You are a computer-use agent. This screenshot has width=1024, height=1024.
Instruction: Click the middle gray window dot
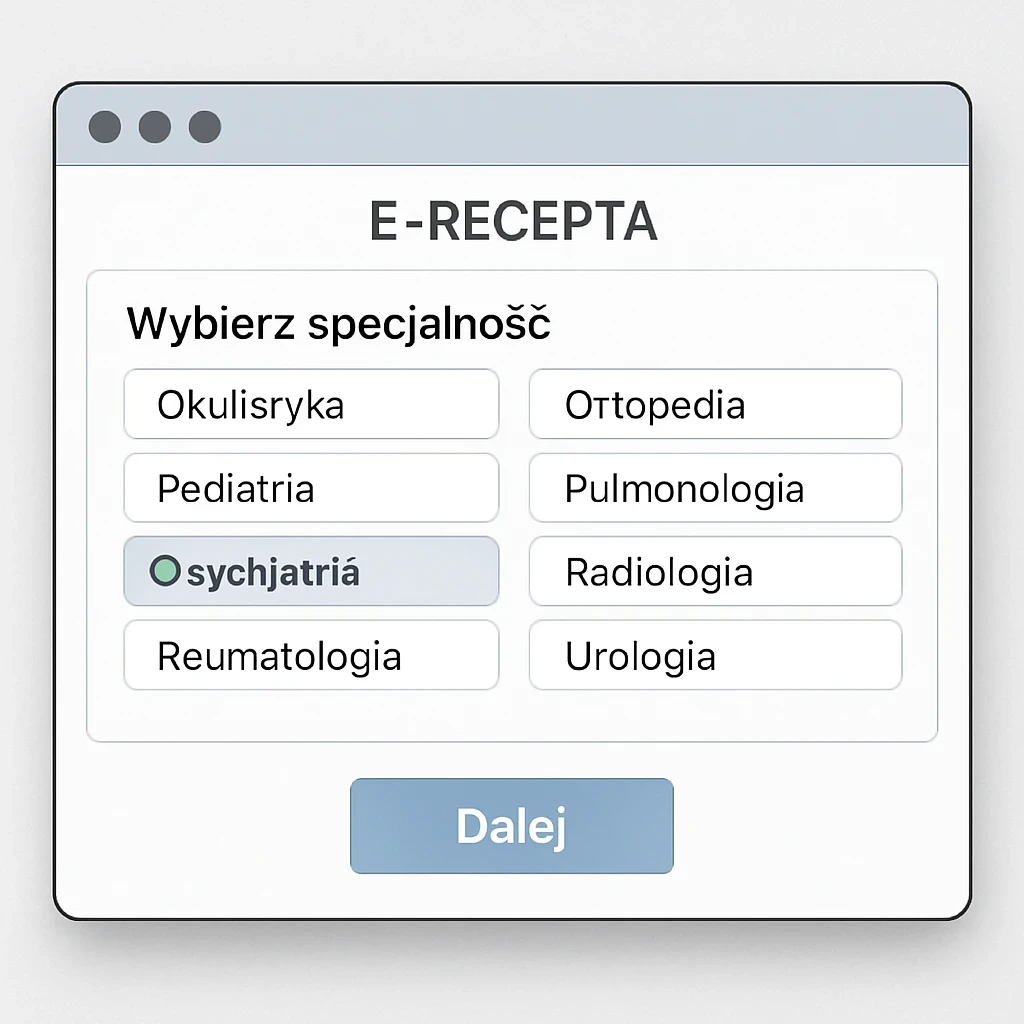[x=155, y=127]
